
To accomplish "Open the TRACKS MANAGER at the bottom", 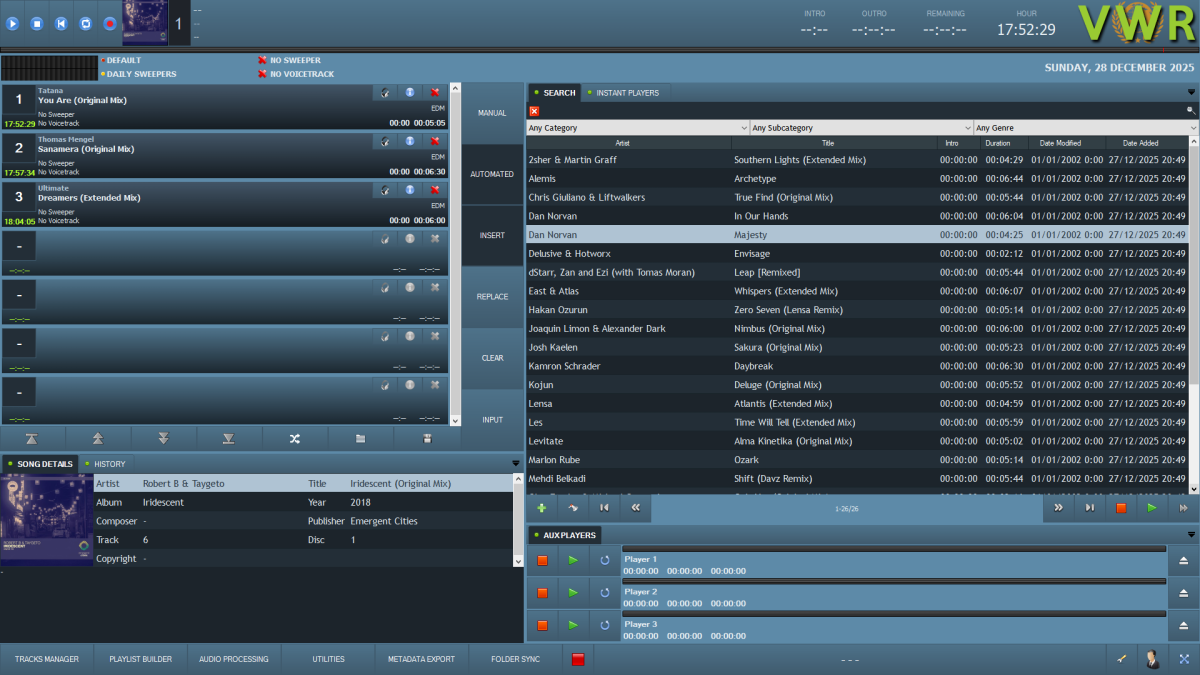I will tap(46, 658).
